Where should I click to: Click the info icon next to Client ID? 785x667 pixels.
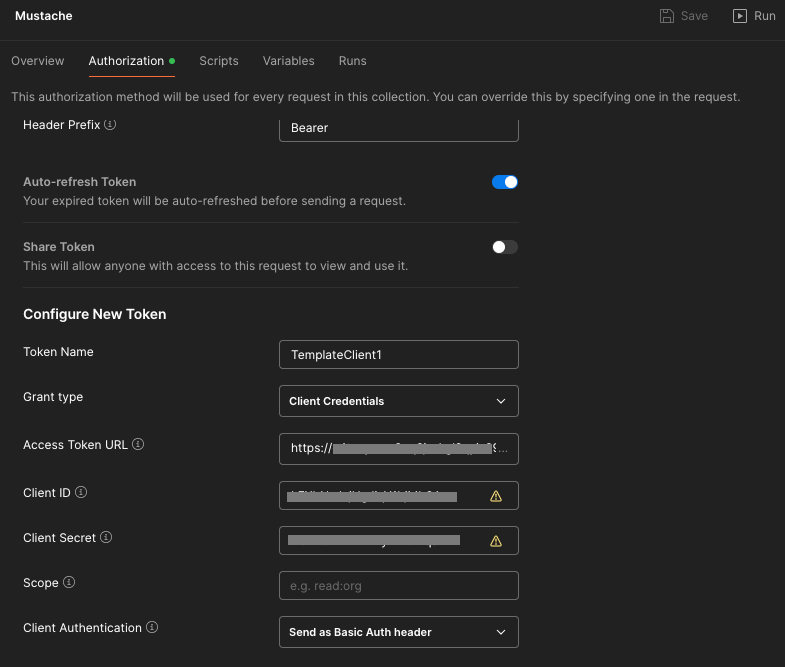click(81, 492)
